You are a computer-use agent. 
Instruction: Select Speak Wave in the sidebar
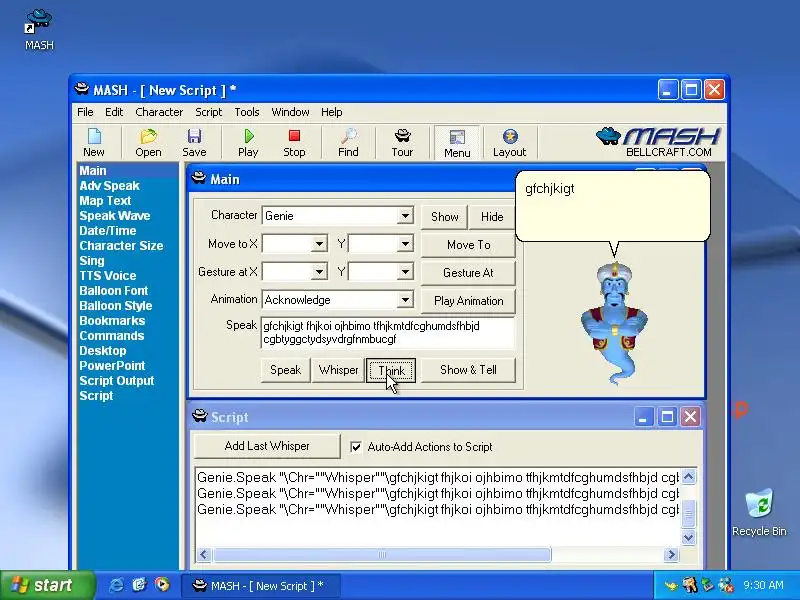coord(115,216)
